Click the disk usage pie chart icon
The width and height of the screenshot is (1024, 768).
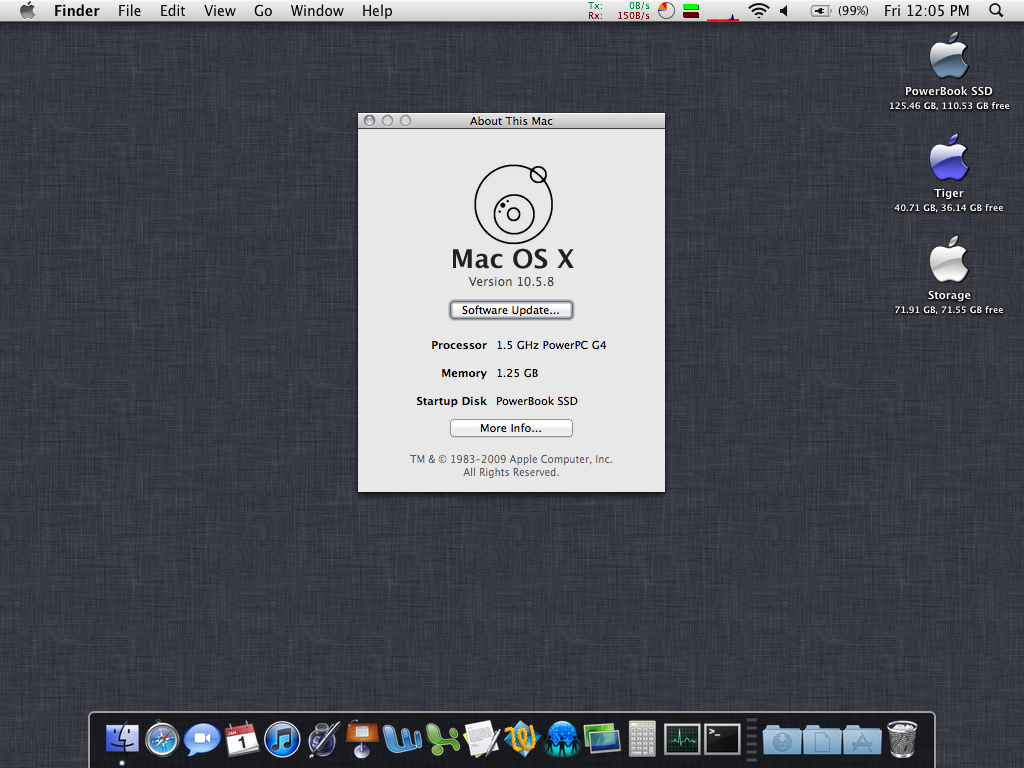666,10
